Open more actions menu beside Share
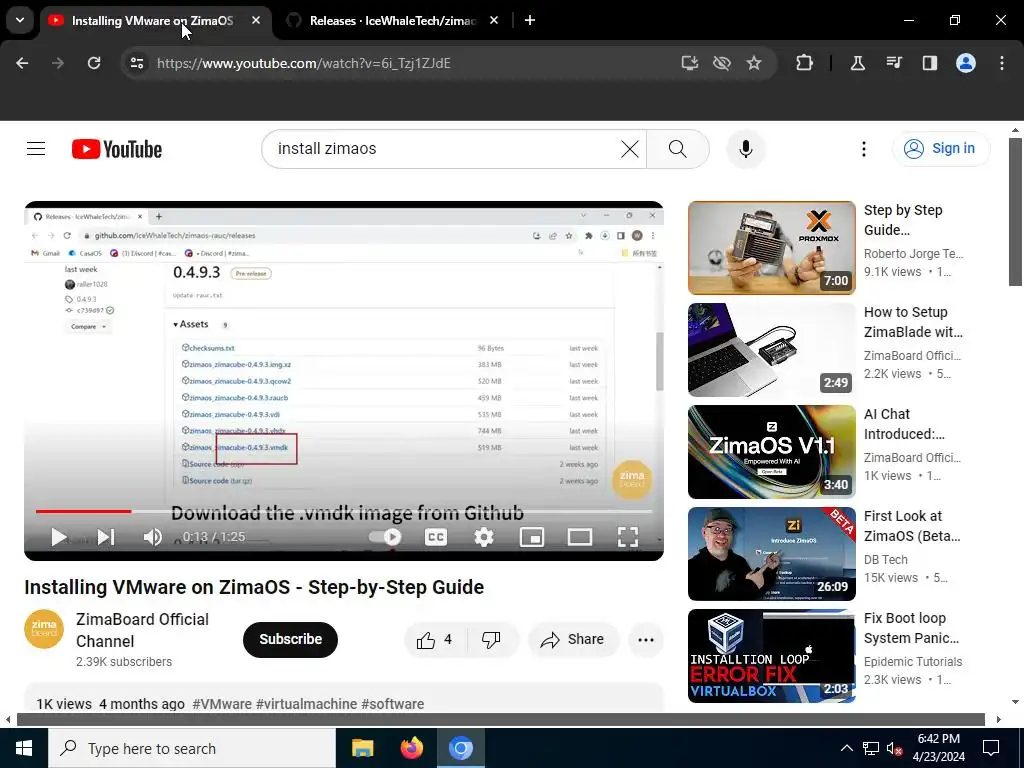The height and width of the screenshot is (768, 1024). [645, 639]
